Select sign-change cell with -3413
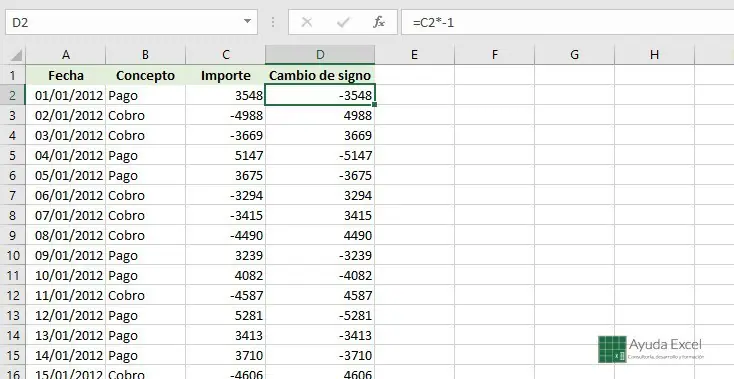The image size is (734, 379). click(320, 335)
